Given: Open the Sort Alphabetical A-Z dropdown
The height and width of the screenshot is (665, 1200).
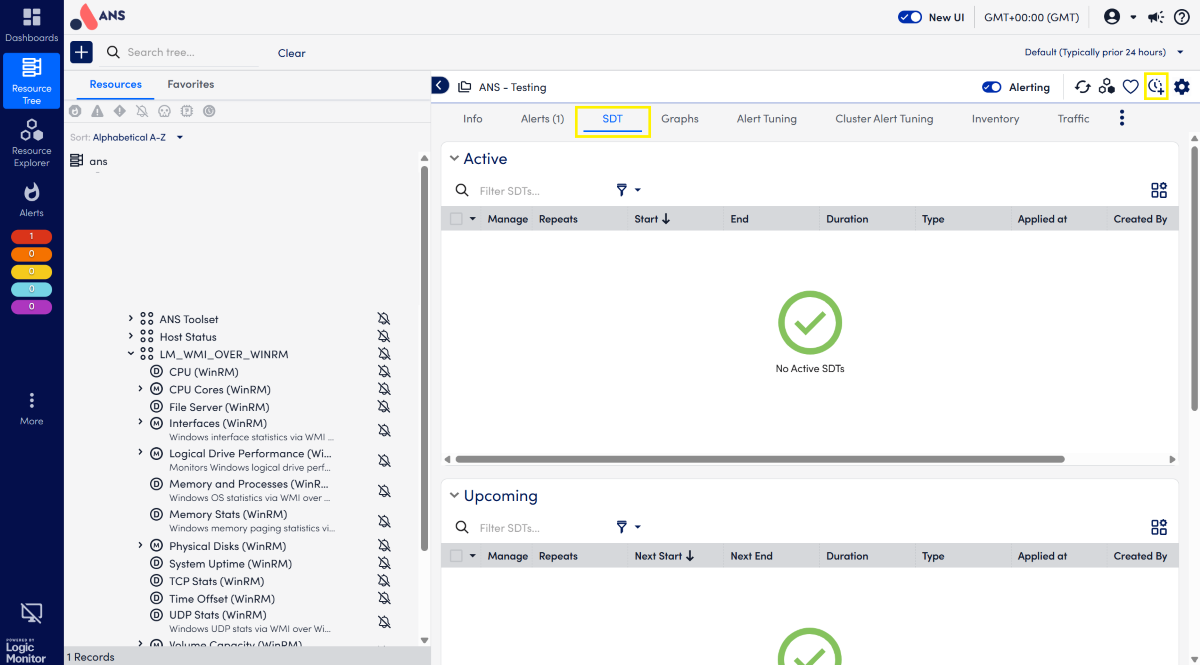Looking at the screenshot, I should (138, 137).
